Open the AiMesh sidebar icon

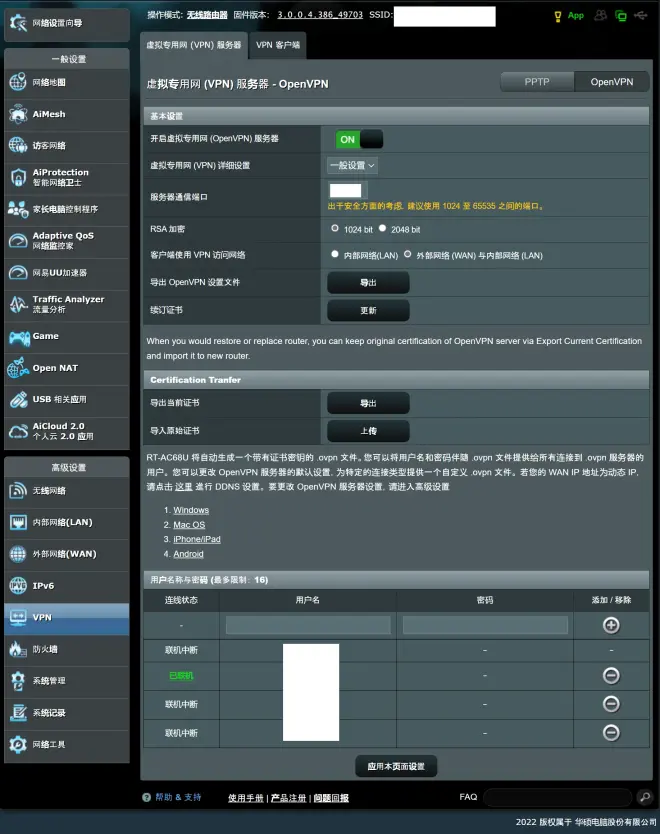coord(18,114)
